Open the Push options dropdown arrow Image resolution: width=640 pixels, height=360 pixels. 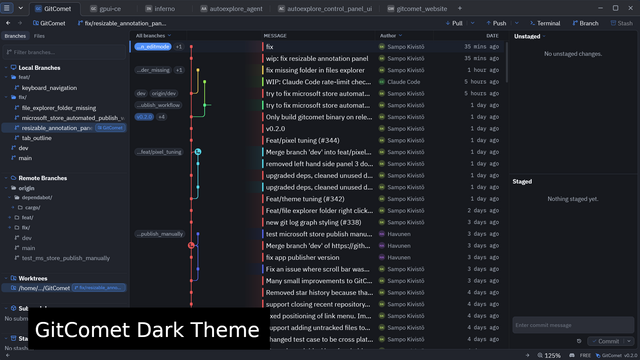[517, 23]
